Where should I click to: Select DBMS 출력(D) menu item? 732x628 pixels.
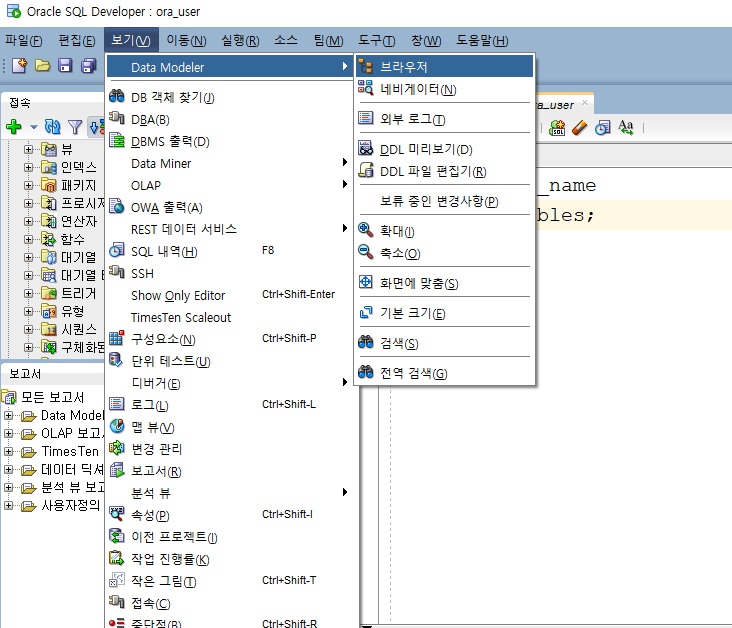(229, 141)
